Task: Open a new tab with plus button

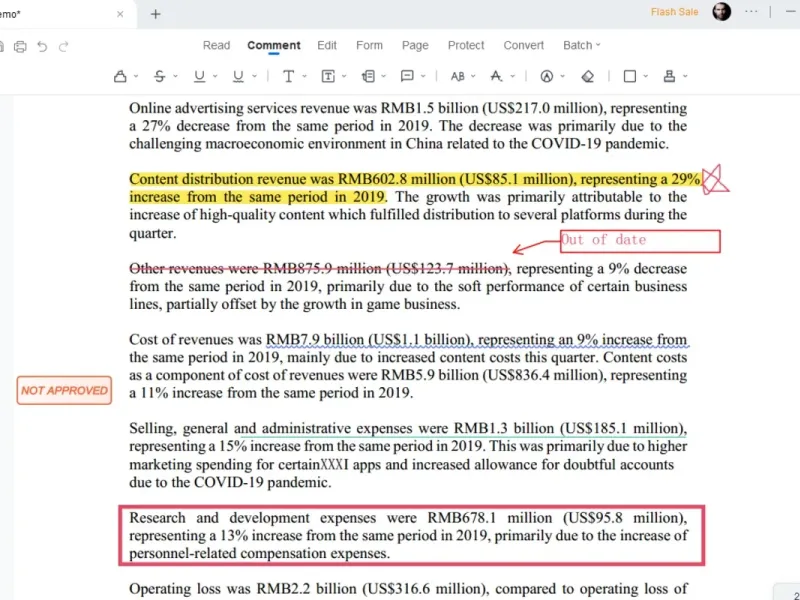Action: pos(156,14)
